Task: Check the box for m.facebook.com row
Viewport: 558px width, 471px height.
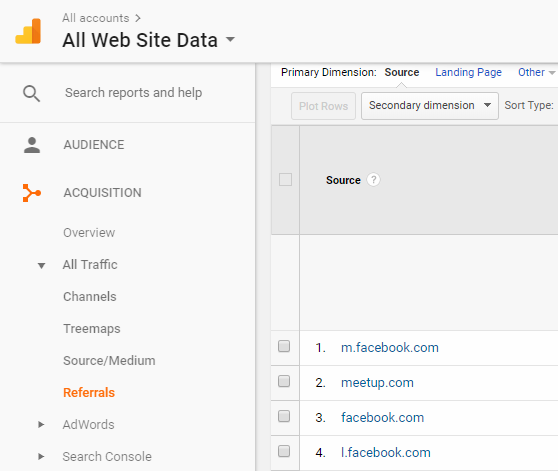Action: [284, 346]
